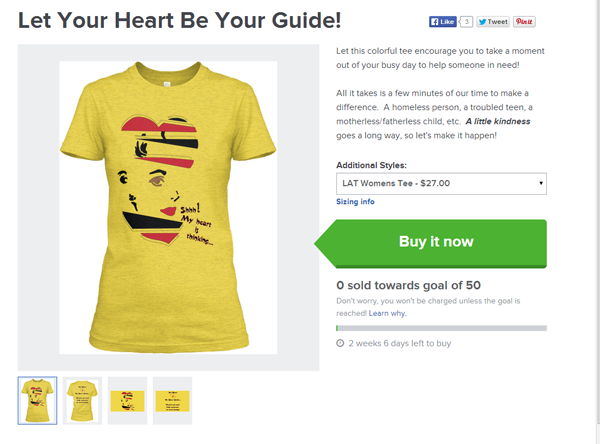Click the Let Your Heart Be Your Guide title
Screen dimensions: 600x444
click(x=179, y=20)
